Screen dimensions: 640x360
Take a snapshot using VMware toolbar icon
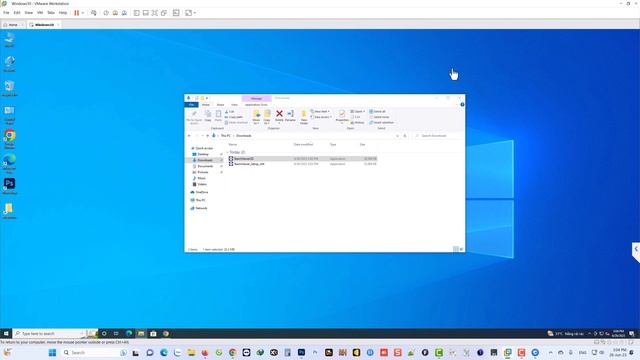click(106, 13)
